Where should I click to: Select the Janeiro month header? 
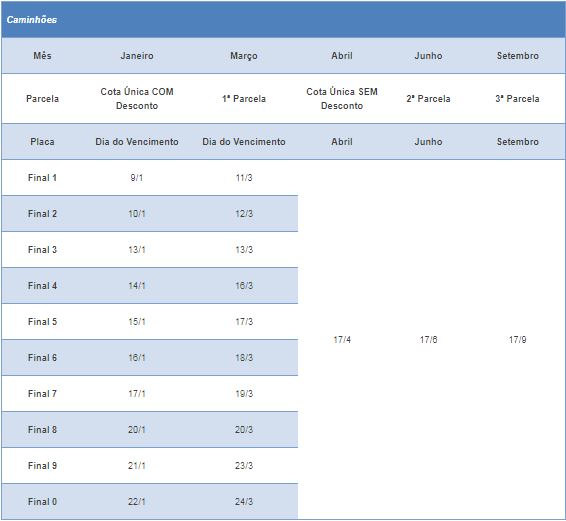click(x=137, y=56)
